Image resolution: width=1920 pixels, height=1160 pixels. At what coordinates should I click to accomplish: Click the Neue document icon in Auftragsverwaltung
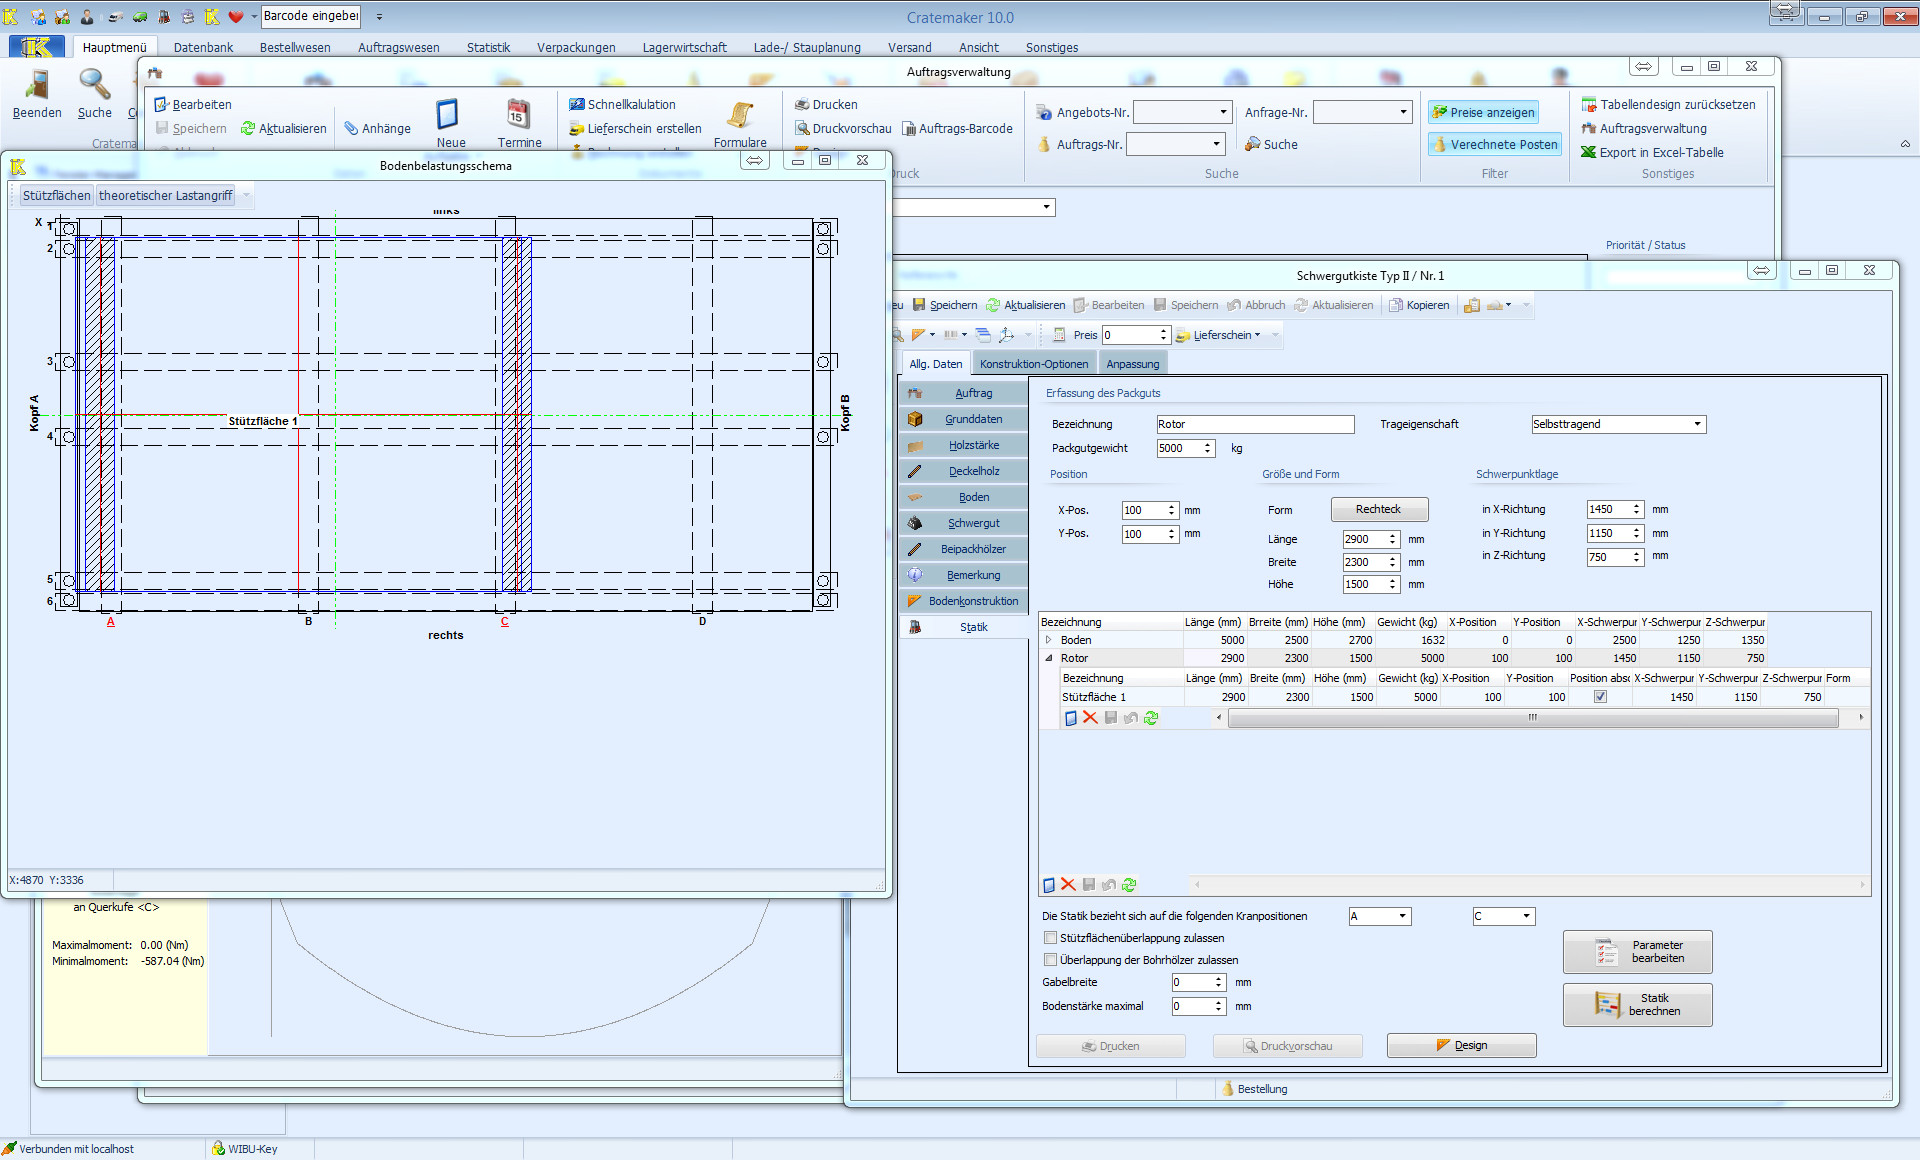point(448,113)
